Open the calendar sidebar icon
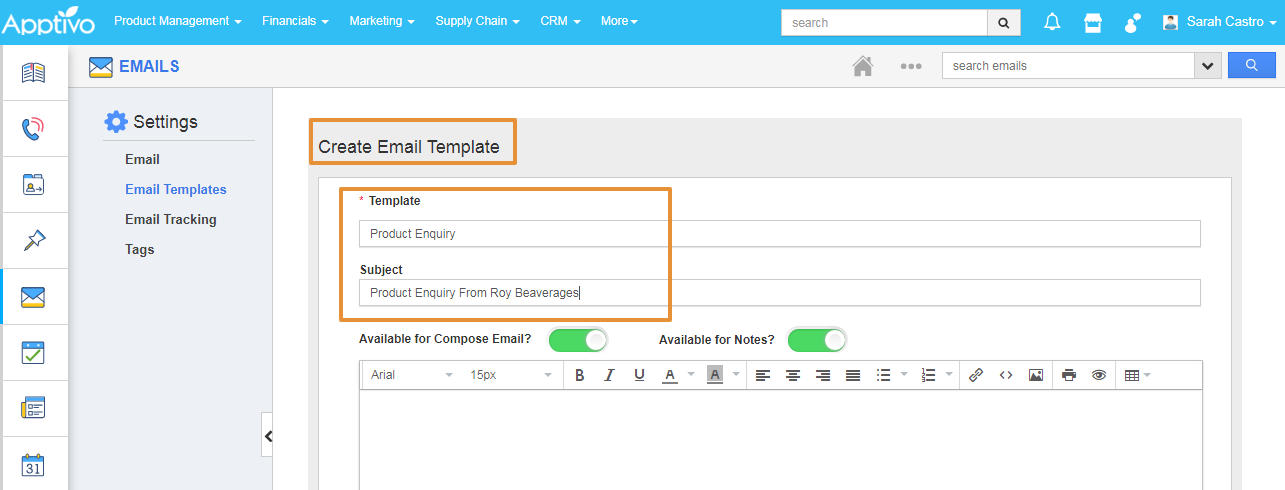Image resolution: width=1285 pixels, height=490 pixels. click(34, 464)
